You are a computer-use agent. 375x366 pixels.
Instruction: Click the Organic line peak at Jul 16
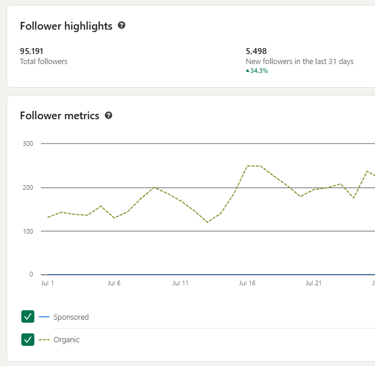[247, 166]
